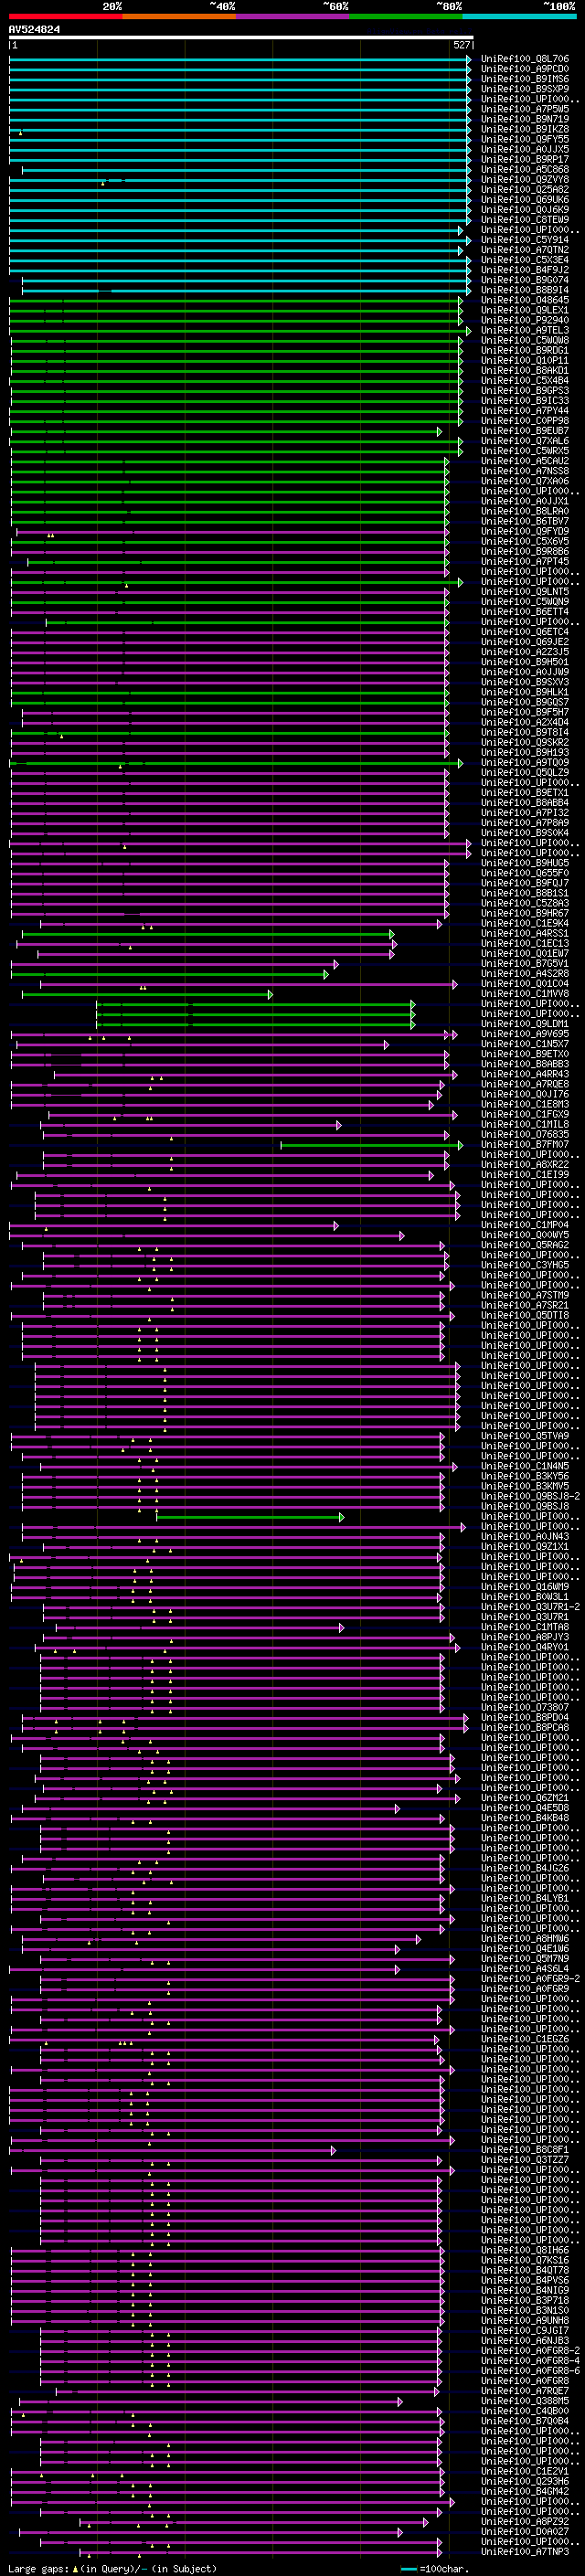Image resolution: width=585 pixels, height=2576 pixels.
Task: Click the UniRef100_B9EUB7 hit label
Action: pyautogui.click(x=525, y=431)
